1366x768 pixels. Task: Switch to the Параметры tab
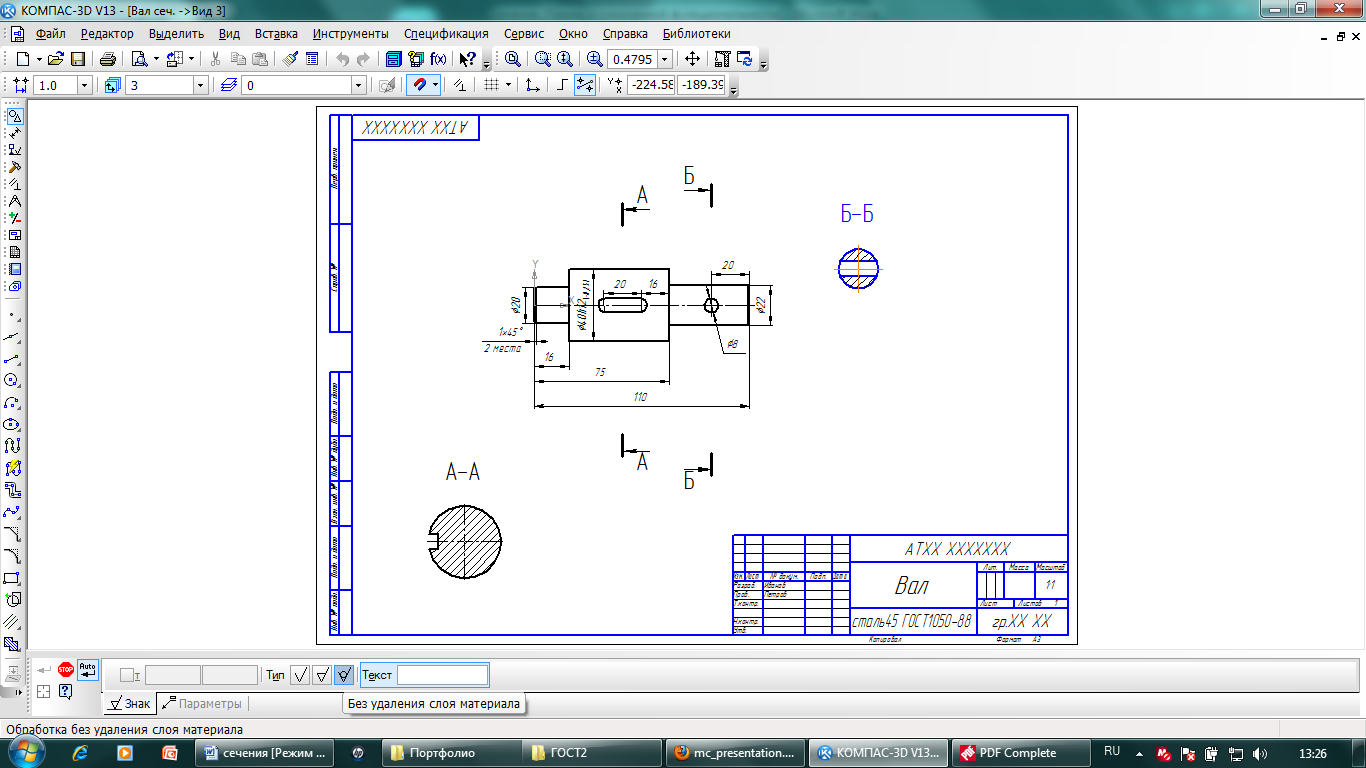[201, 704]
